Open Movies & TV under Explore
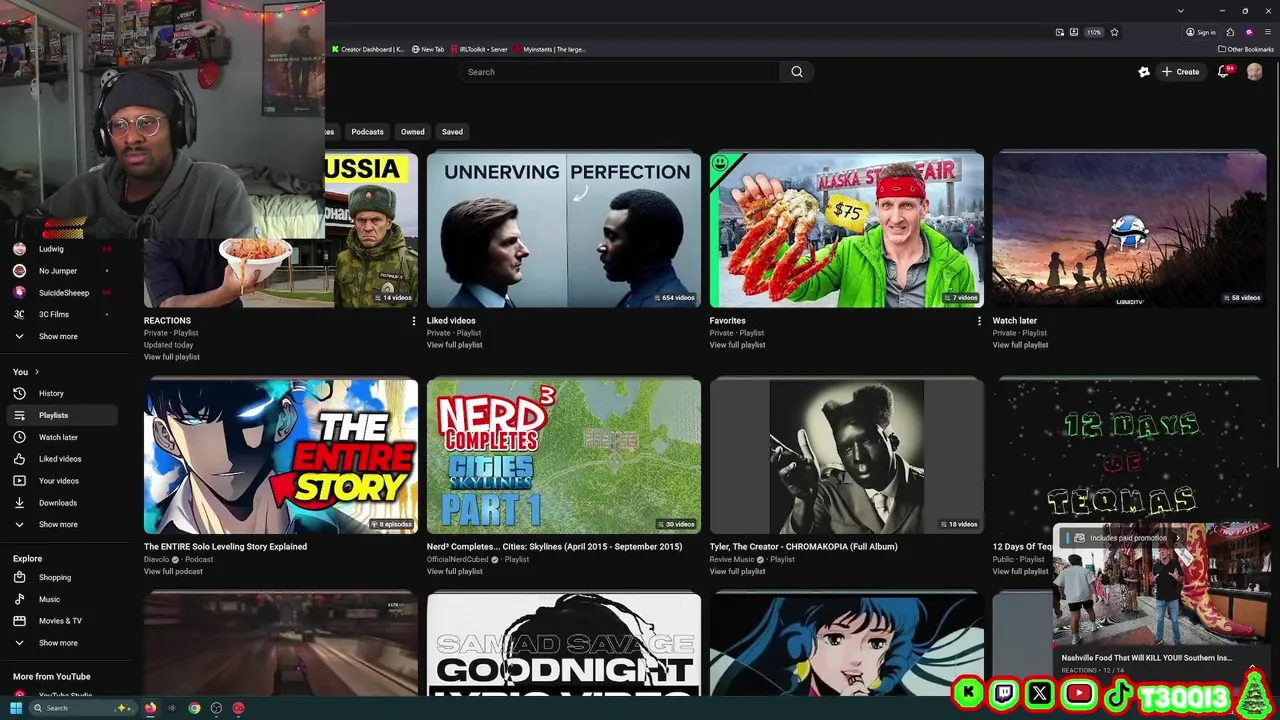Image resolution: width=1280 pixels, height=720 pixels. [x=64, y=621]
